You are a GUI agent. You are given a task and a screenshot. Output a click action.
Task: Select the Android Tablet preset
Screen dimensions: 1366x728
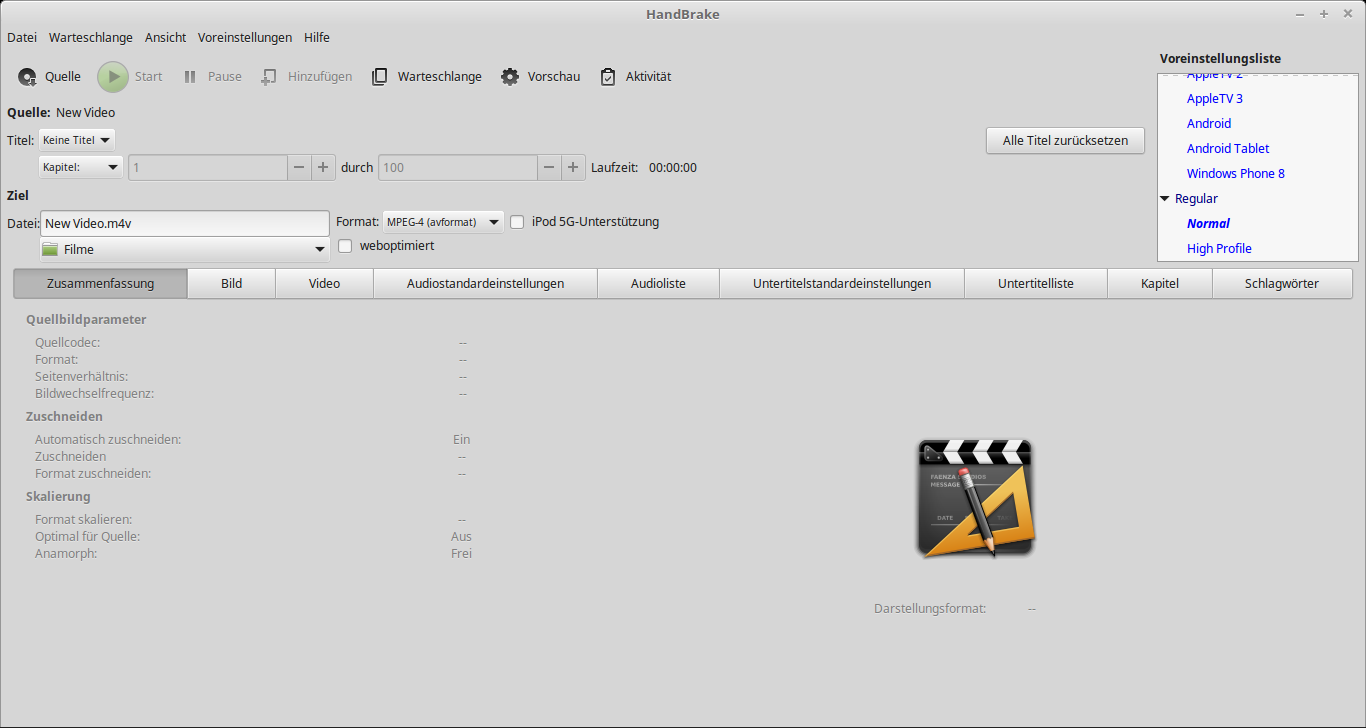1228,149
